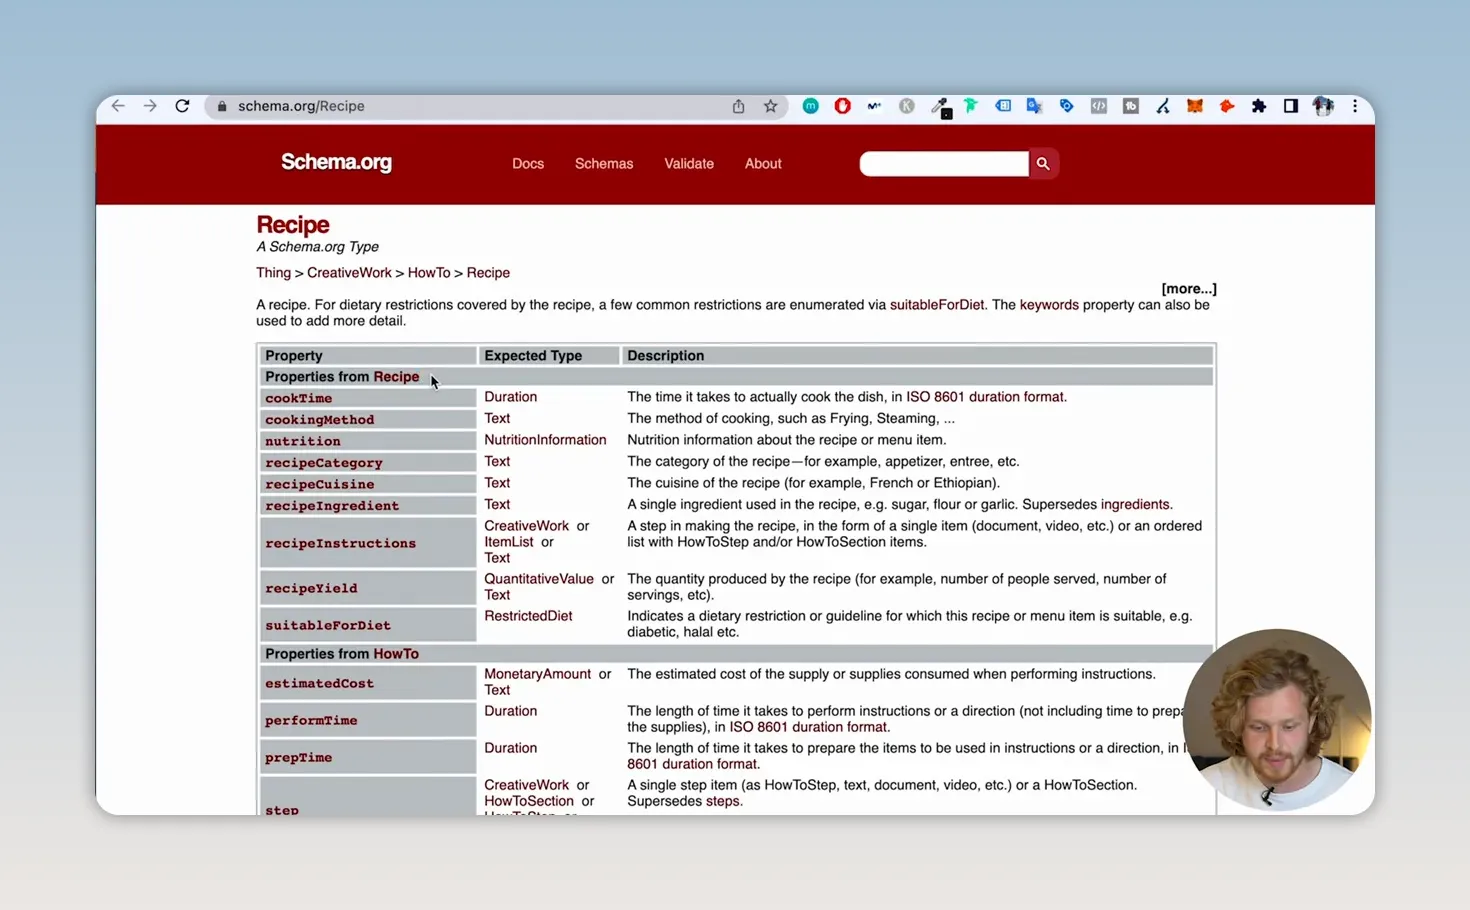The height and width of the screenshot is (910, 1470).
Task: Click the Schema.org logo
Action: pos(336,162)
